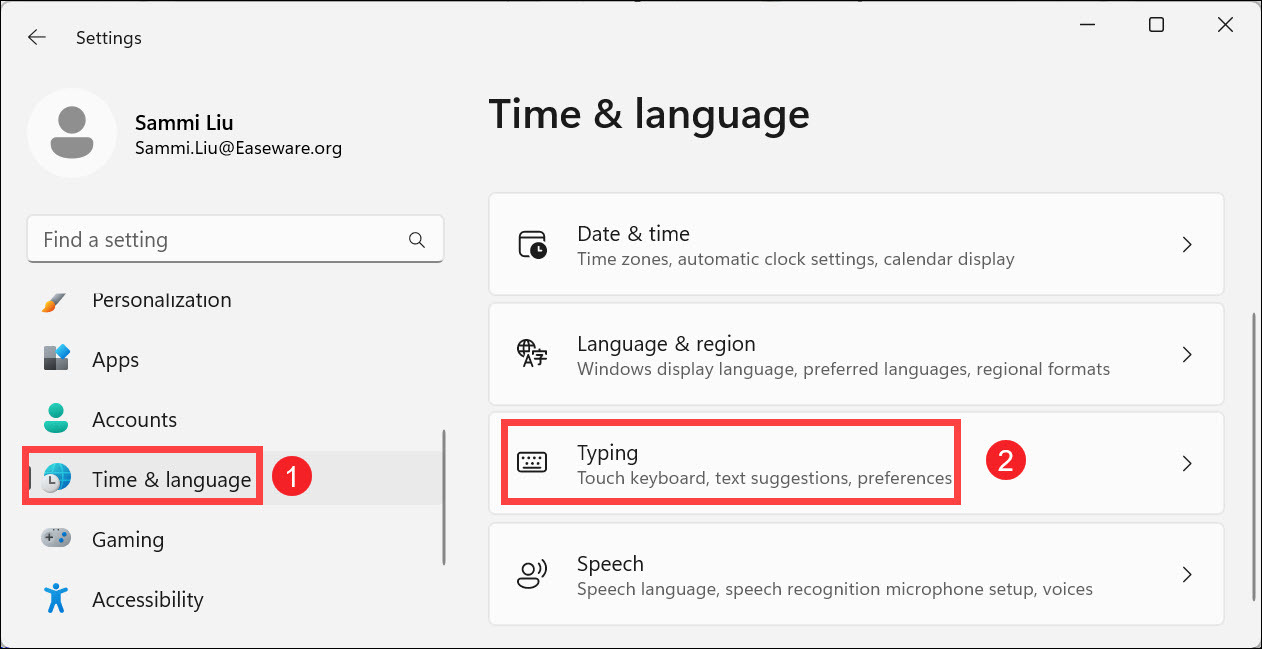Image resolution: width=1262 pixels, height=649 pixels.
Task: Click the Accounts person icon
Action: (56, 419)
